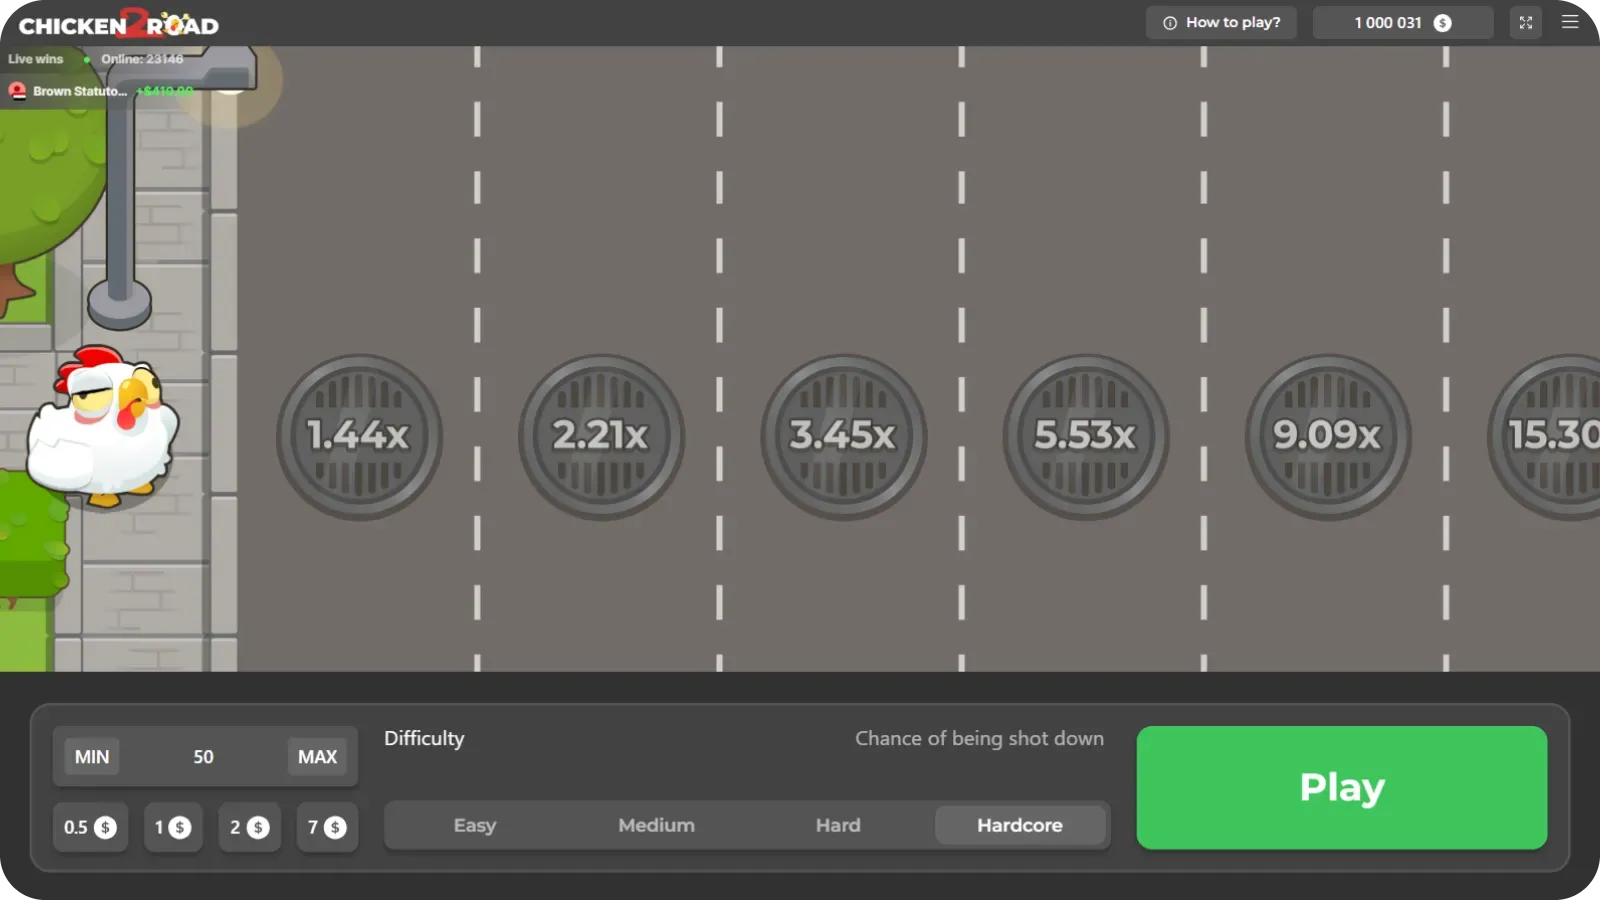The height and width of the screenshot is (900, 1600).
Task: Switch difficulty to Easy
Action: pyautogui.click(x=475, y=825)
